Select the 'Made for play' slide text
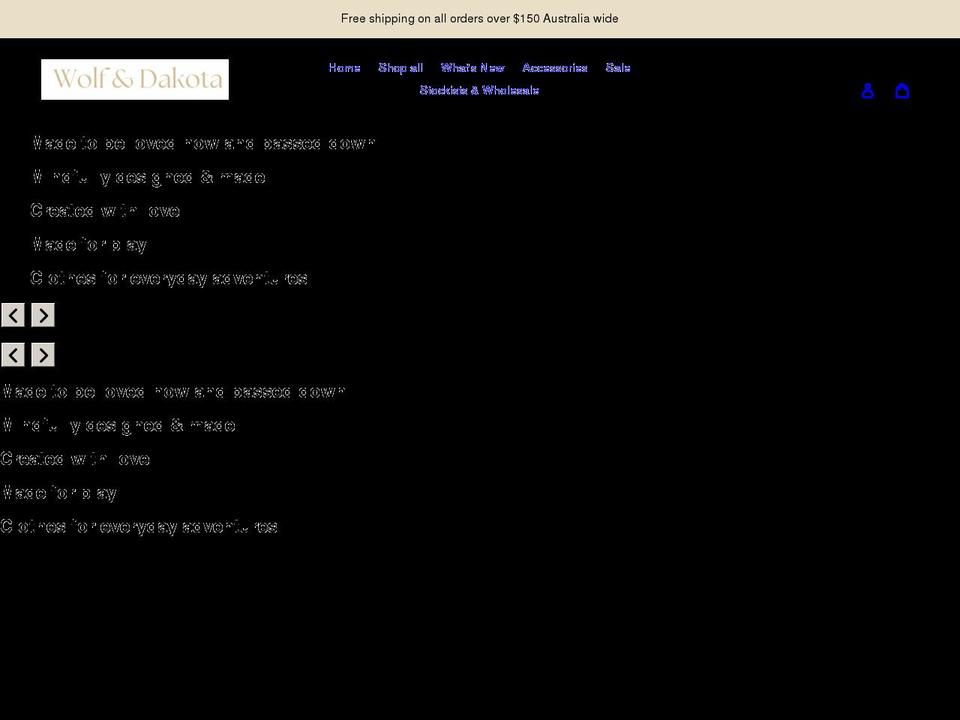The height and width of the screenshot is (720, 960). [90, 244]
